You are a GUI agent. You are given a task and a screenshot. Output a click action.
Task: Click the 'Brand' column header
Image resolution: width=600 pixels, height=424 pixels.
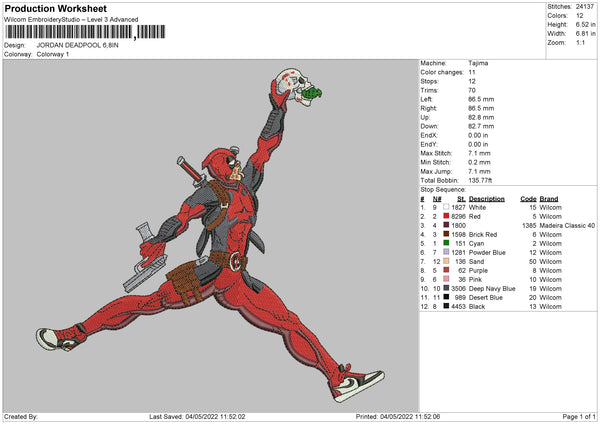point(549,199)
